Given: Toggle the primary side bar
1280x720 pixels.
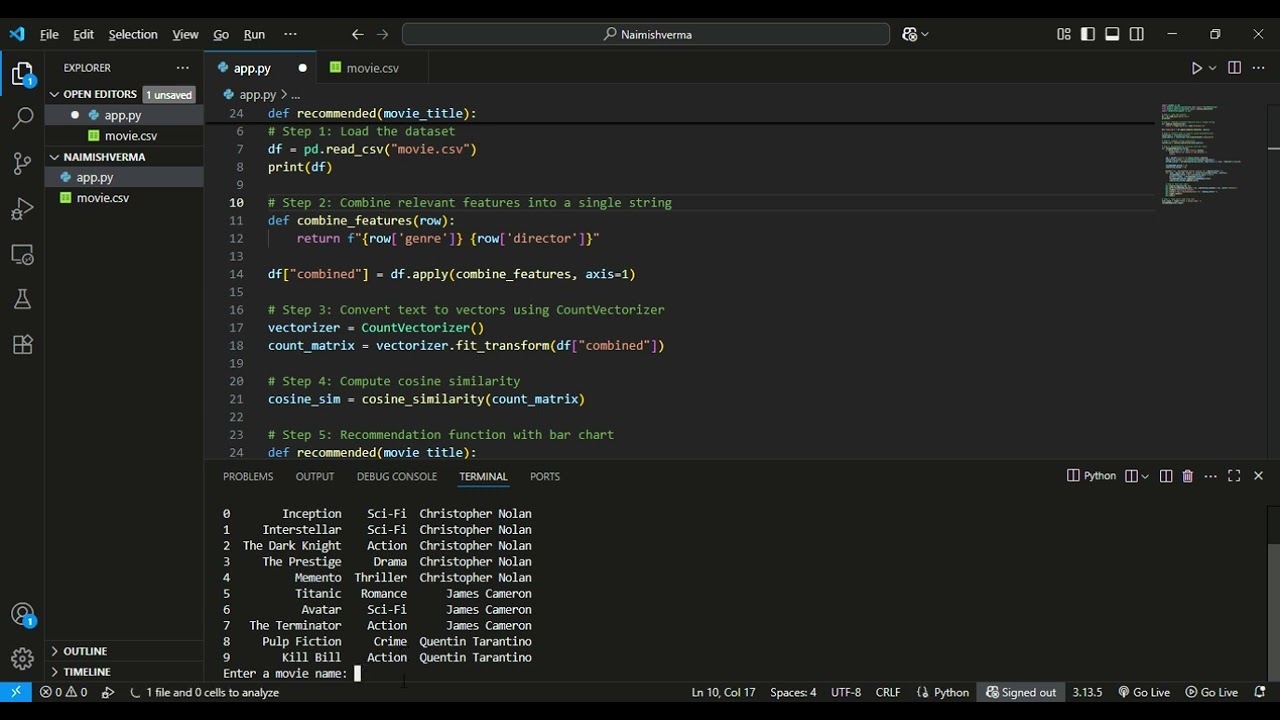Looking at the screenshot, I should pos(1088,34).
